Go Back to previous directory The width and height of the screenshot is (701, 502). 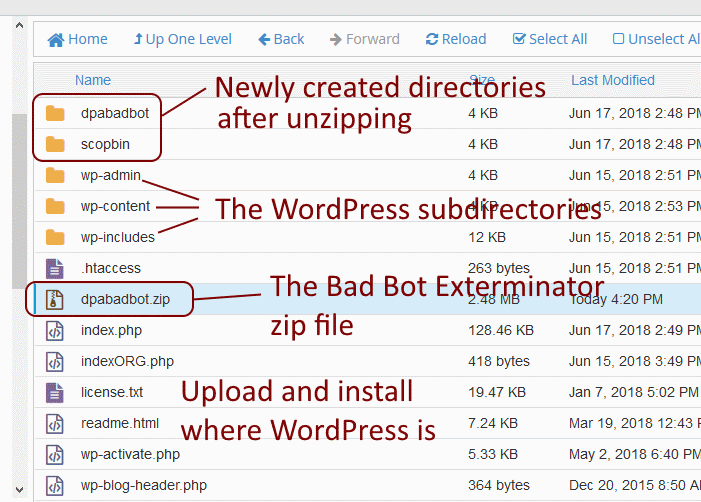[x=281, y=39]
